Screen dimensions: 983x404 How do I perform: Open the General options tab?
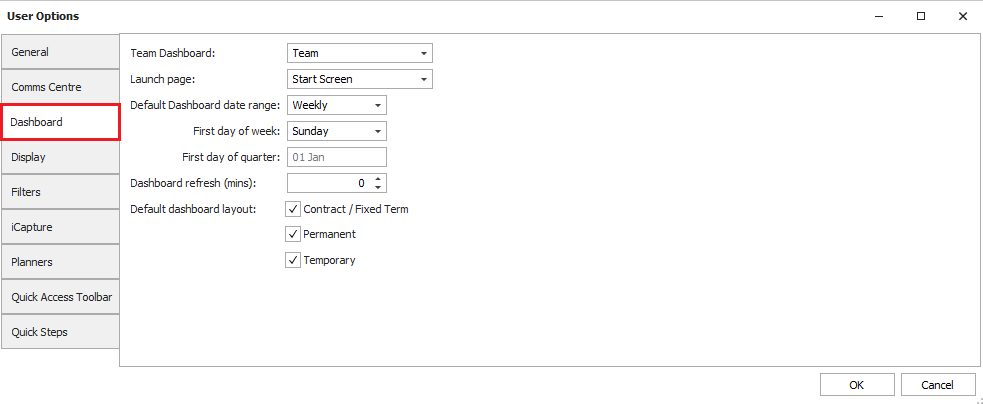click(x=60, y=52)
